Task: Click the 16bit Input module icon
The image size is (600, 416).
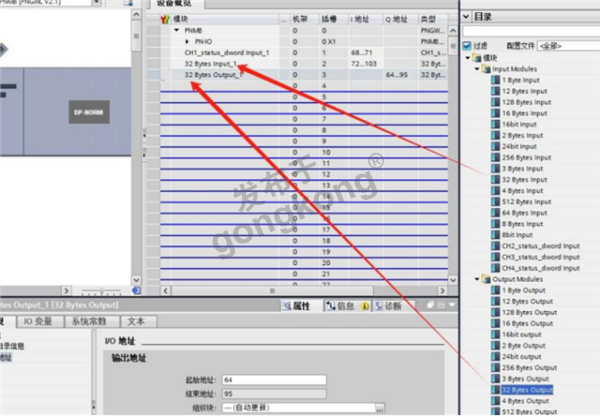Action: pyautogui.click(x=496, y=124)
